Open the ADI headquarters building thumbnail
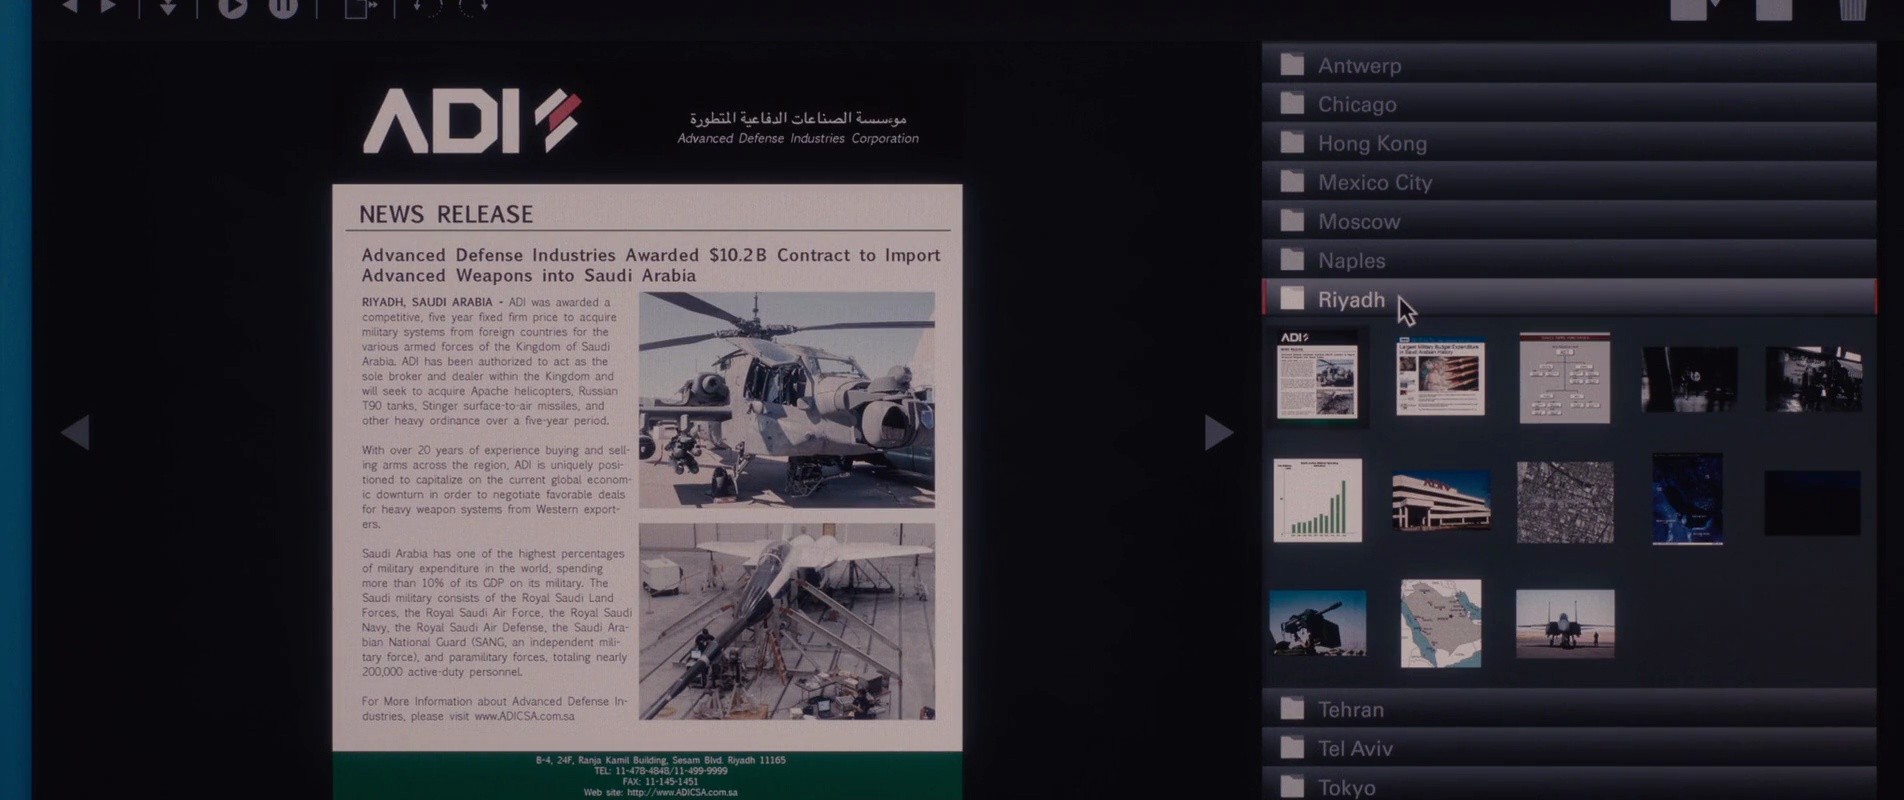This screenshot has width=1904, height=800. [1441, 501]
